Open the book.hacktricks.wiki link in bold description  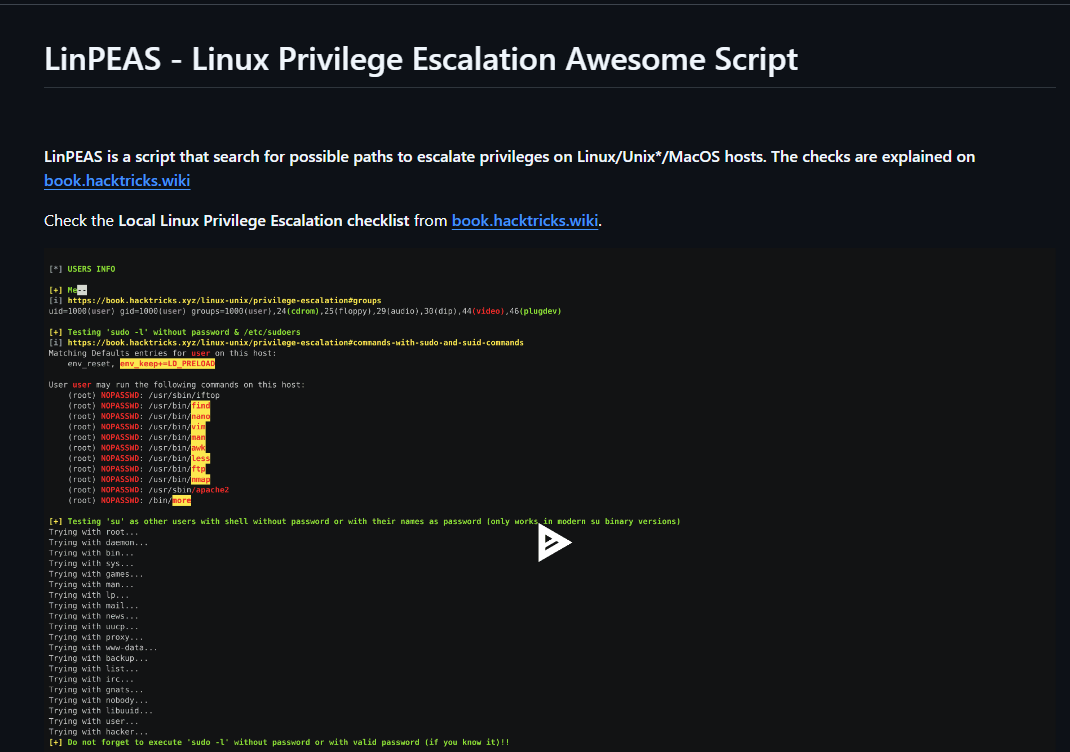[117, 181]
